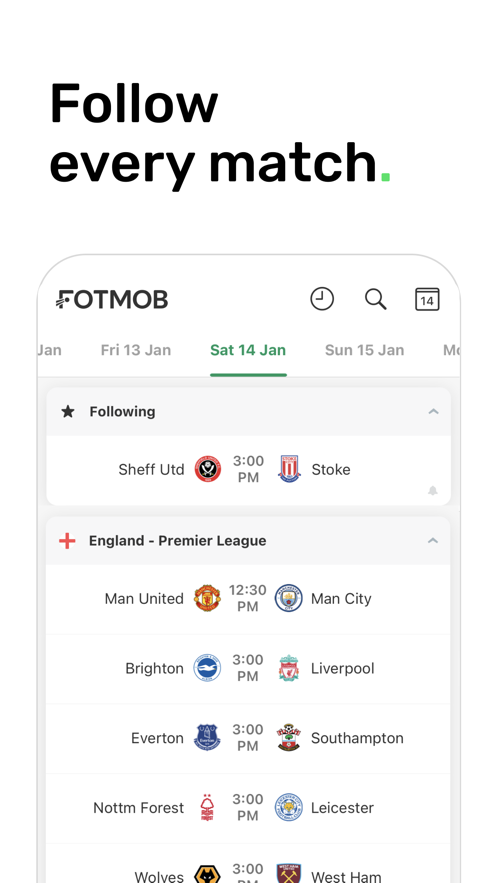The height and width of the screenshot is (883, 497).
Task: Tap the Liverpool club crest
Action: (289, 668)
